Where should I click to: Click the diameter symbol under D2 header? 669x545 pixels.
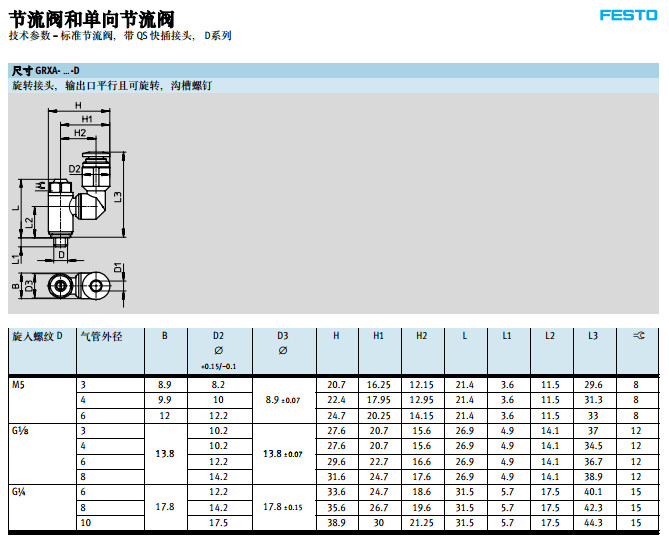[x=218, y=351]
